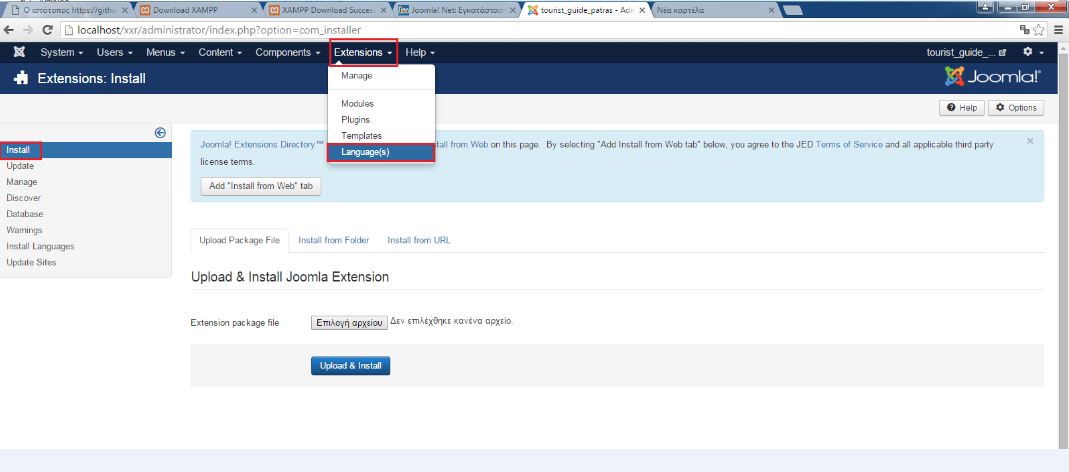Go back with the browser back arrow

pyautogui.click(x=10, y=30)
